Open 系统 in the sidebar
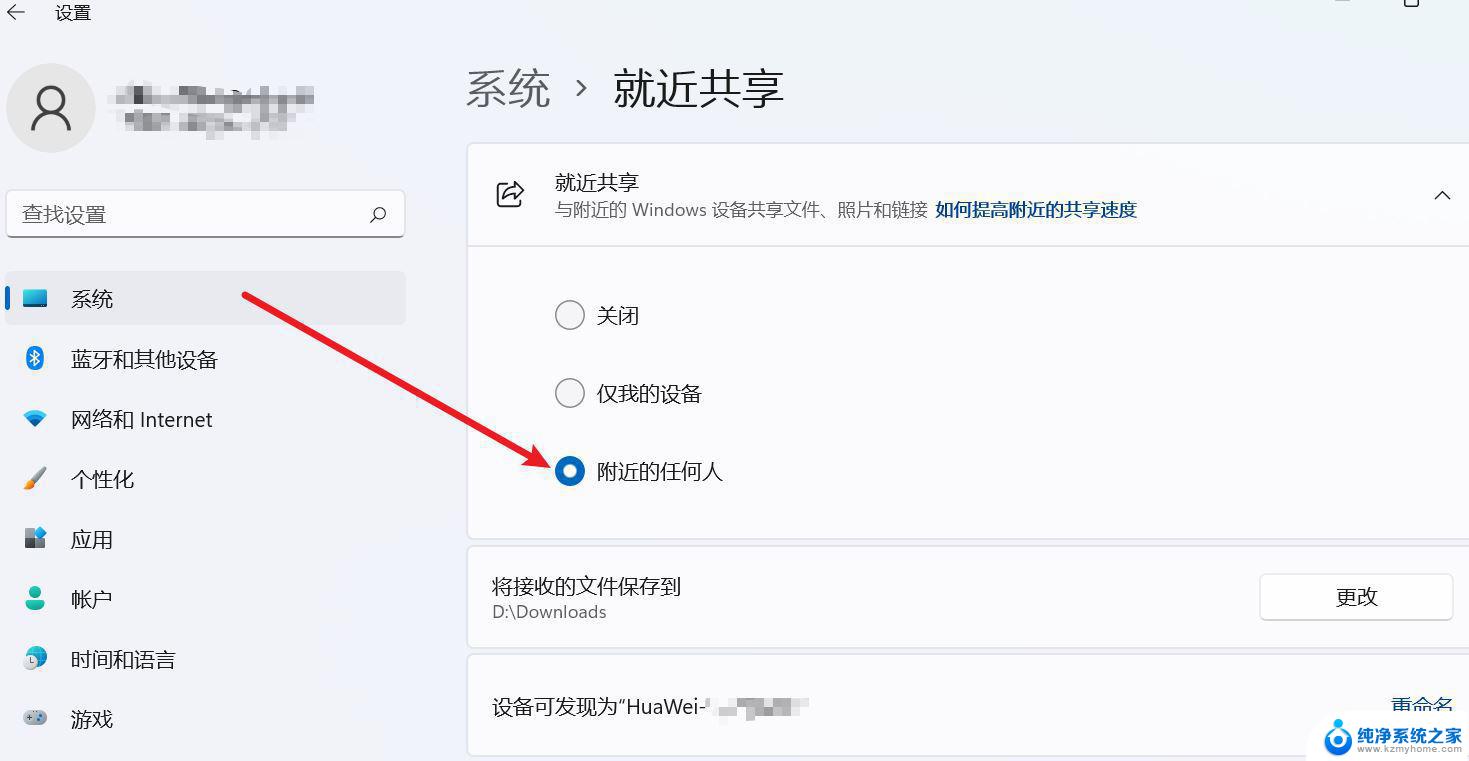 tap(205, 298)
